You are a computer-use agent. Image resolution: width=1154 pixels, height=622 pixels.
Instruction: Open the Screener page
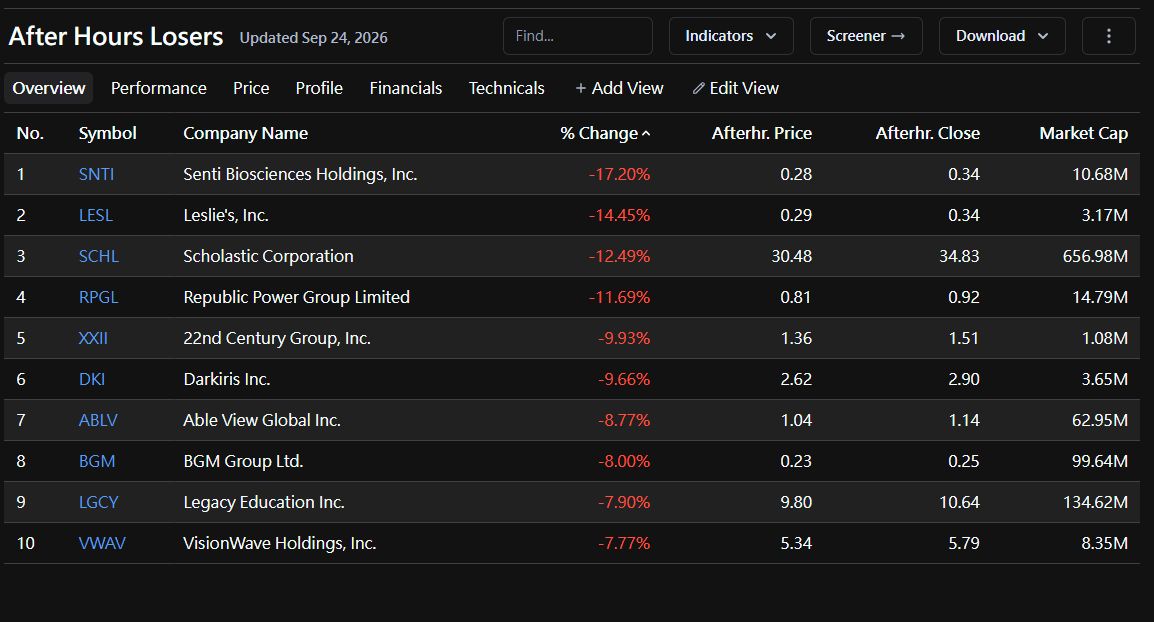tap(866, 36)
